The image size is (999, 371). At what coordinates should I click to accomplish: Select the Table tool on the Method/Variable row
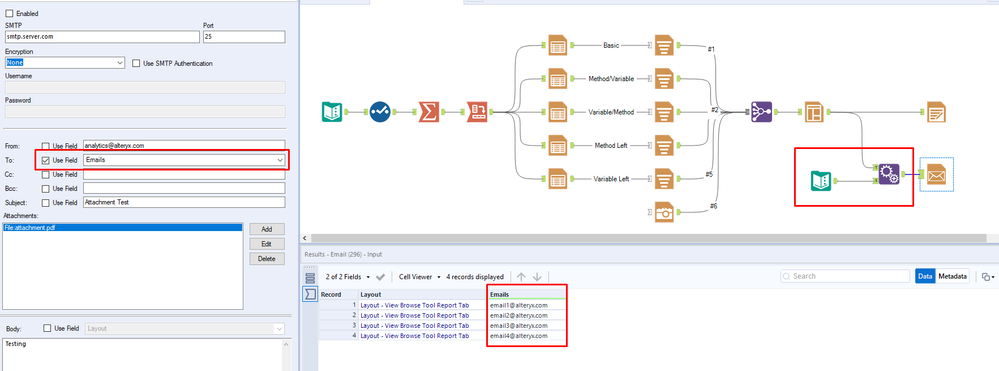pyautogui.click(x=557, y=79)
